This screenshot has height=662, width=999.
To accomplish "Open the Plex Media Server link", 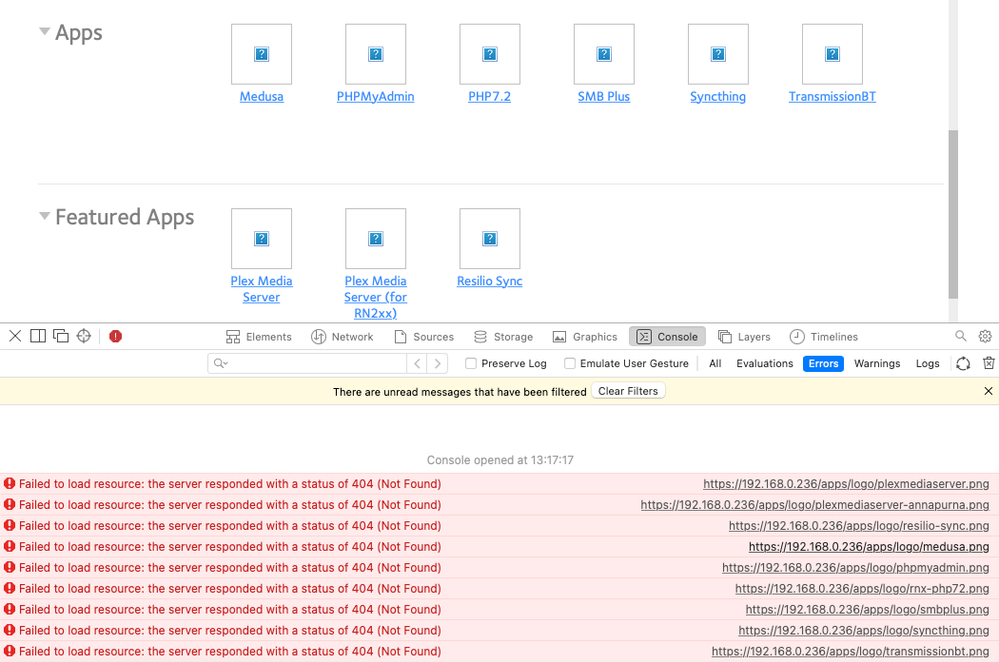I will click(x=261, y=289).
